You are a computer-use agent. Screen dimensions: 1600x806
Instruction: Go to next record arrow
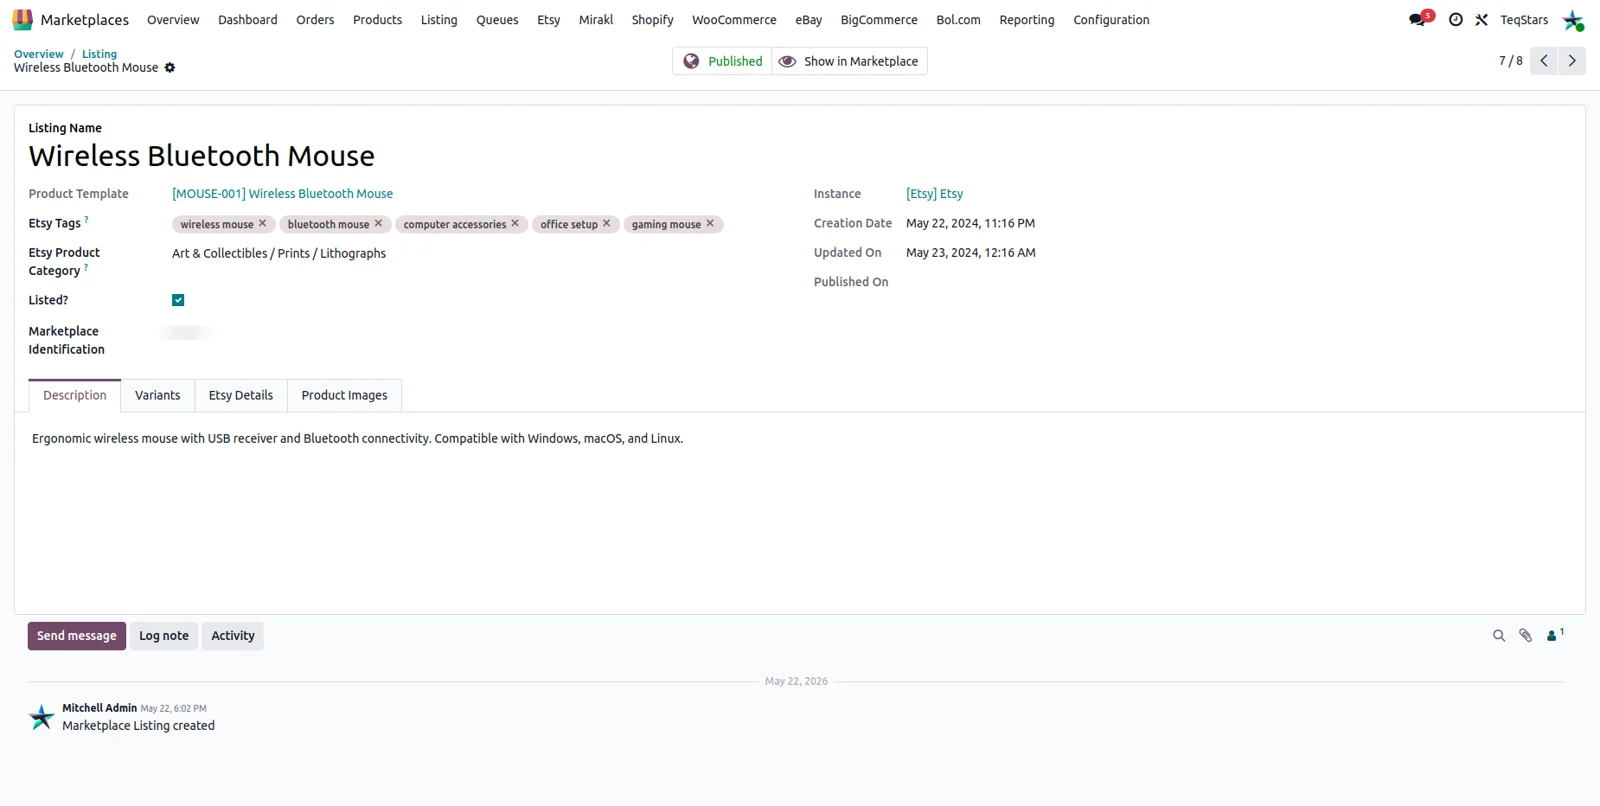coord(1572,61)
